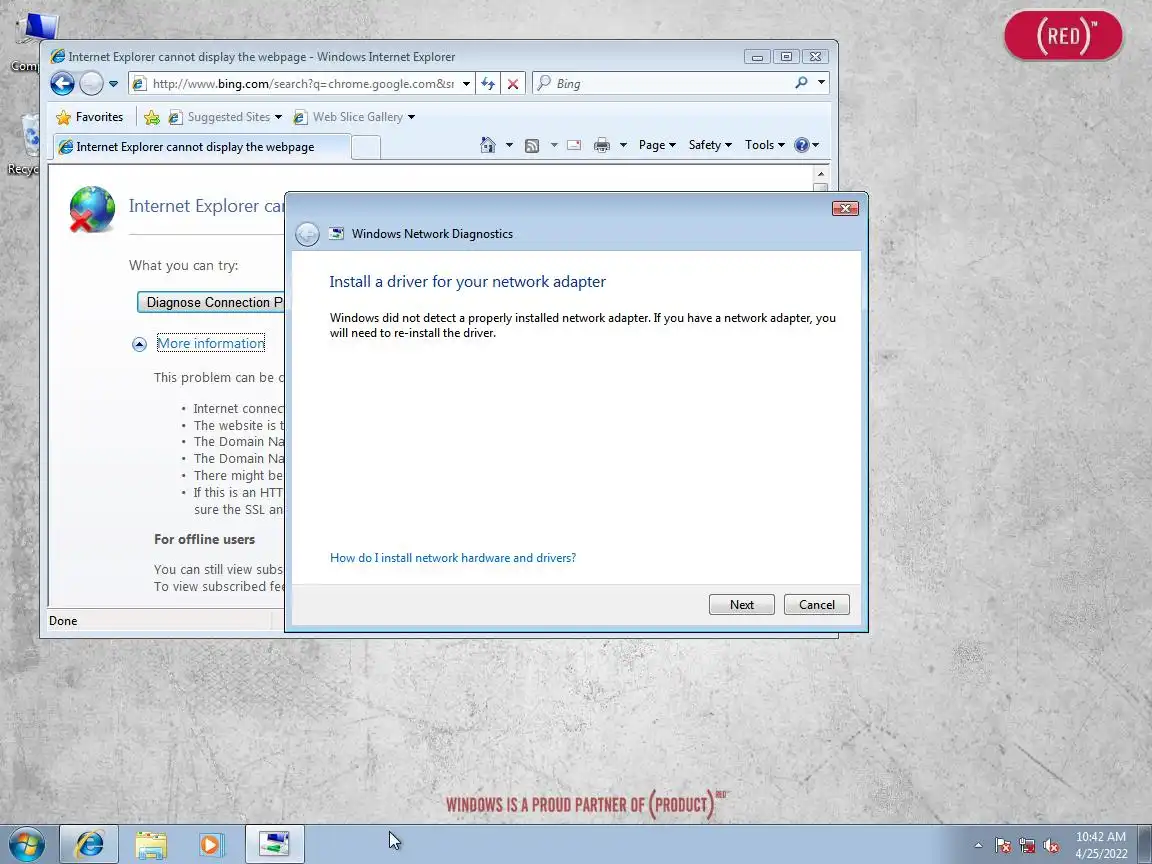Open a new blank tab
Viewport: 1152px width, 864px height.
(x=366, y=148)
